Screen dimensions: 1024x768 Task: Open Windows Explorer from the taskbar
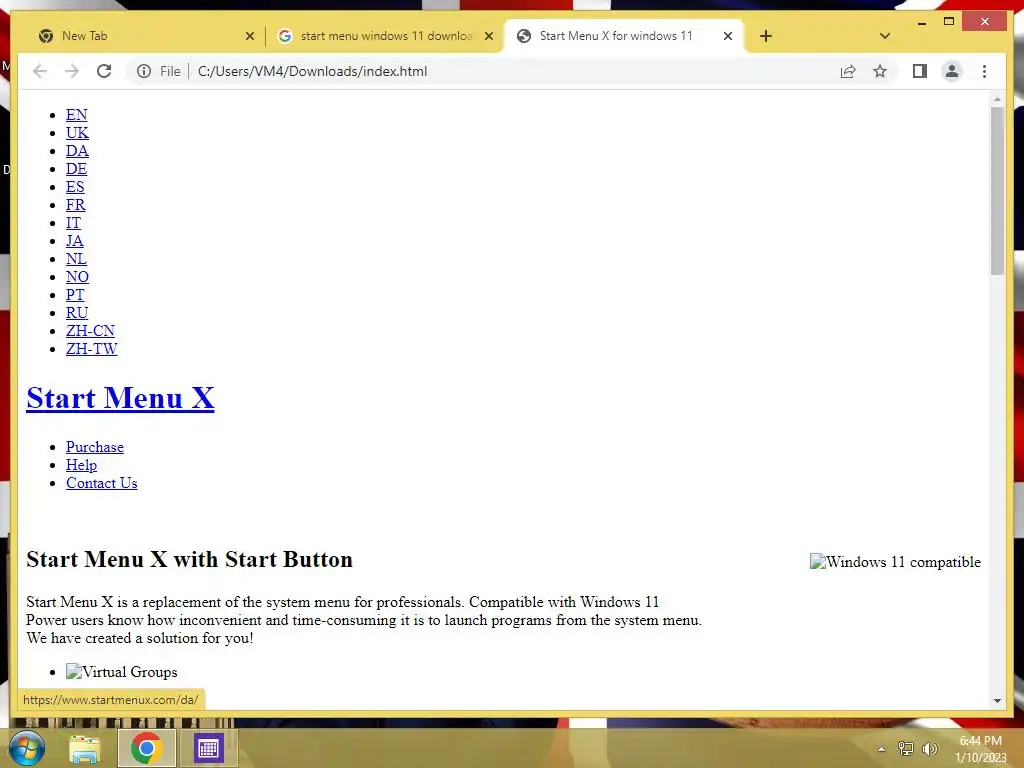click(85, 748)
